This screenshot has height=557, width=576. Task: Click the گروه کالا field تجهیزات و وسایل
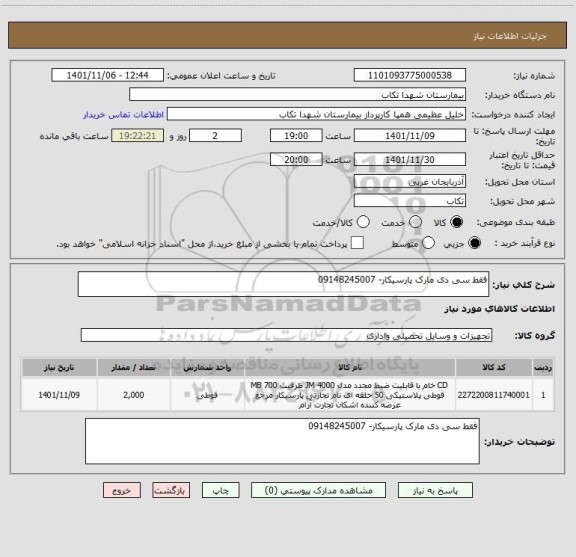pyautogui.click(x=287, y=335)
